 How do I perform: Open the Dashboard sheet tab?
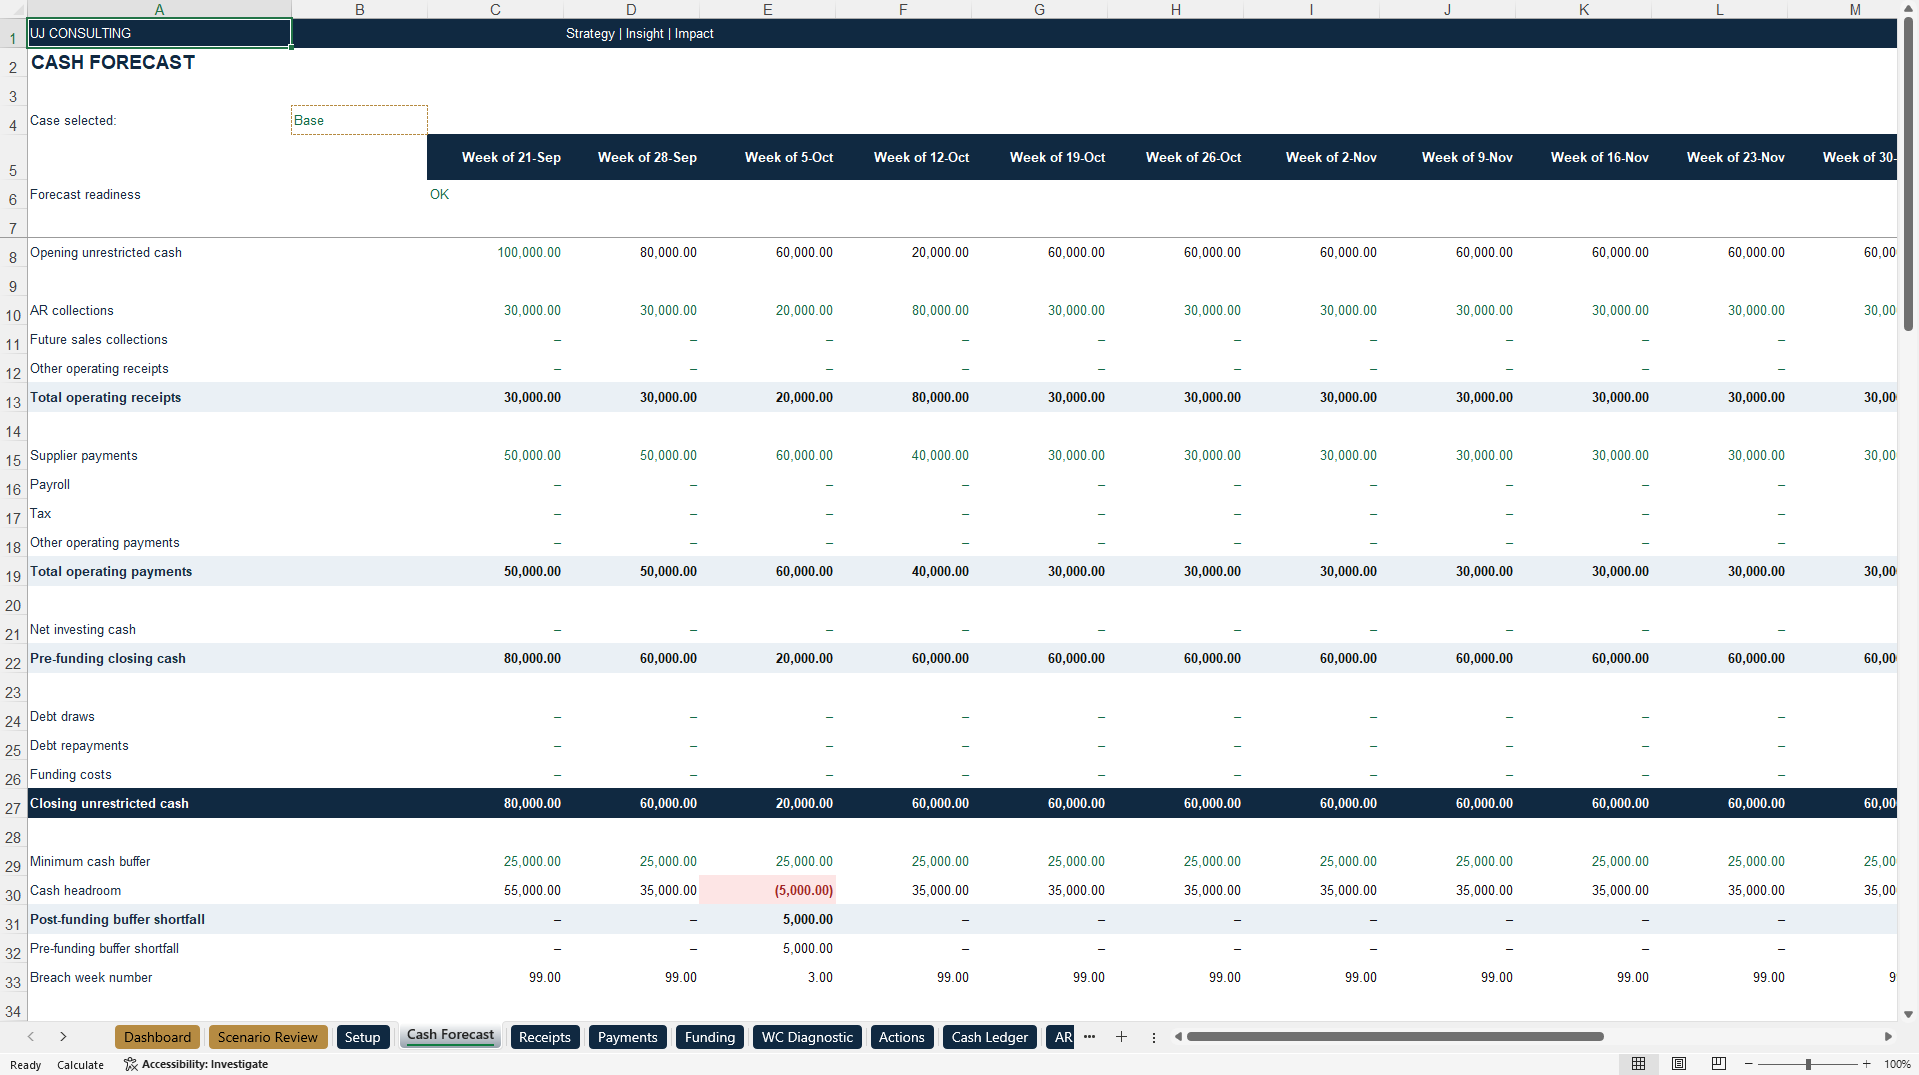(x=157, y=1037)
